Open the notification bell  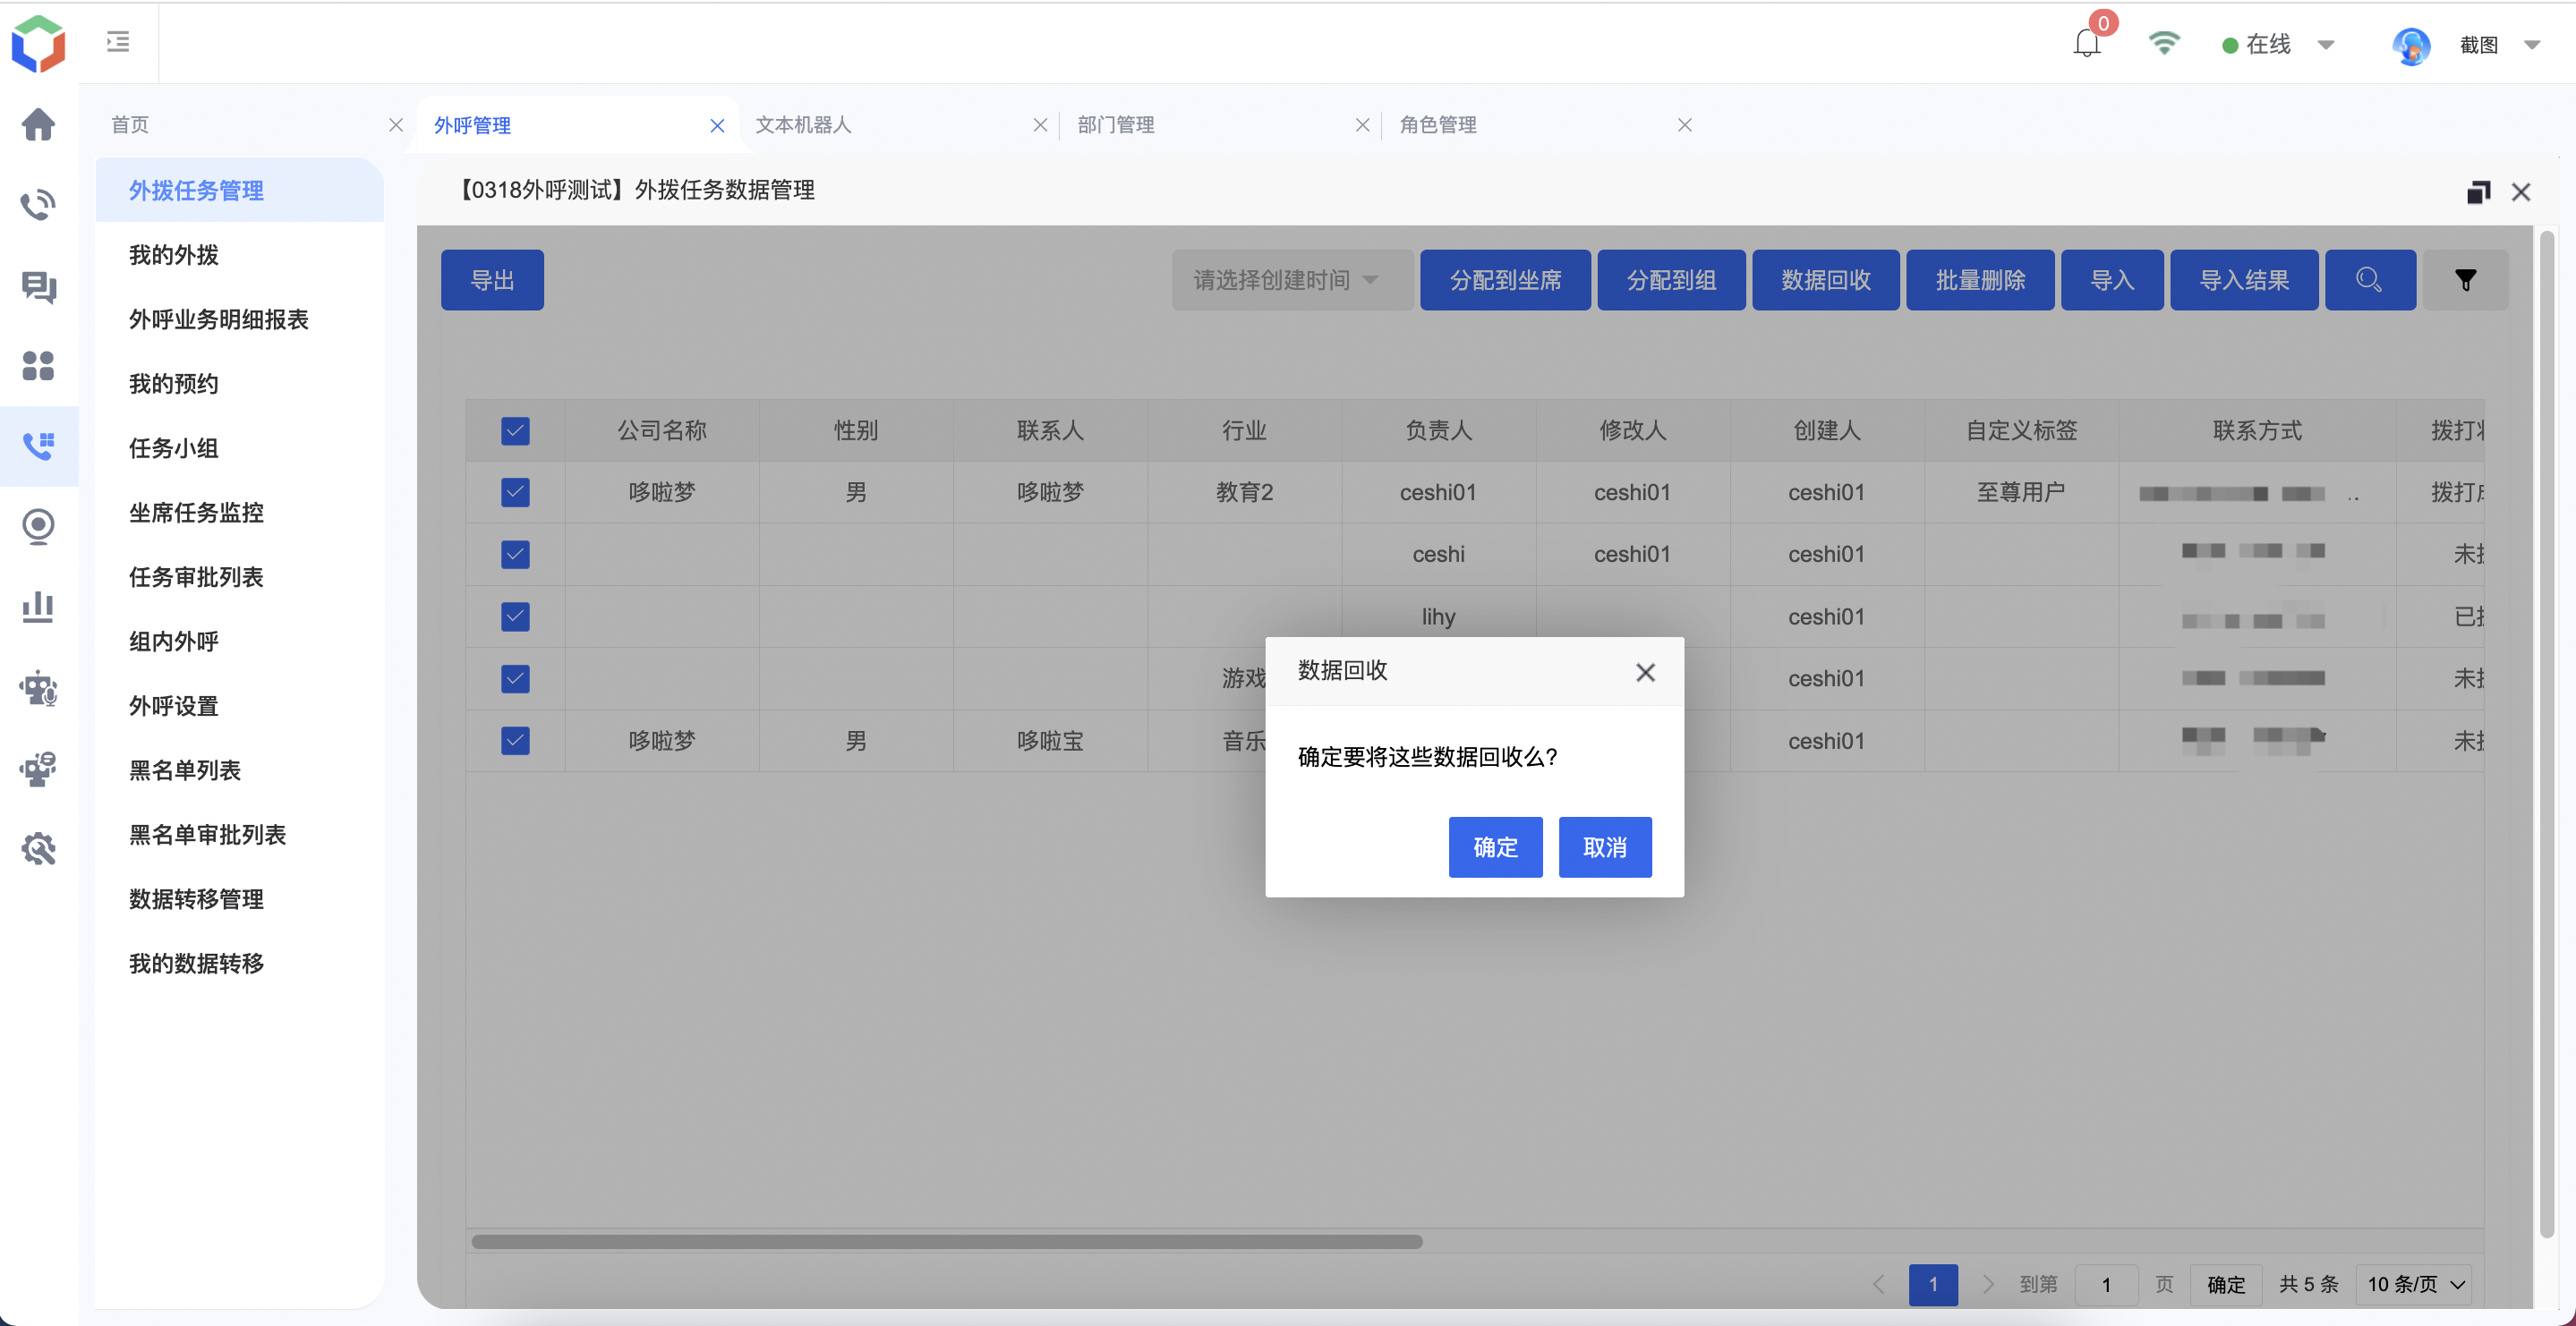coord(2086,43)
